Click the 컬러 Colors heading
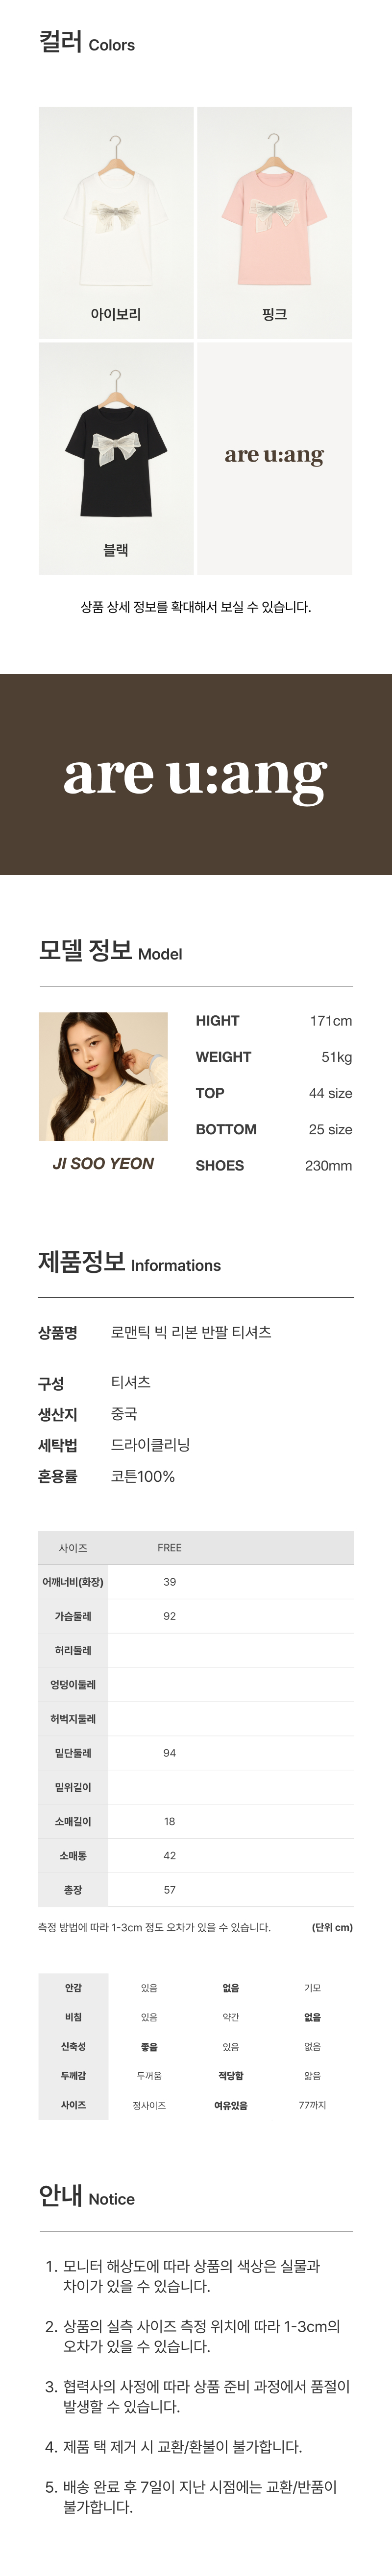 pos(86,42)
